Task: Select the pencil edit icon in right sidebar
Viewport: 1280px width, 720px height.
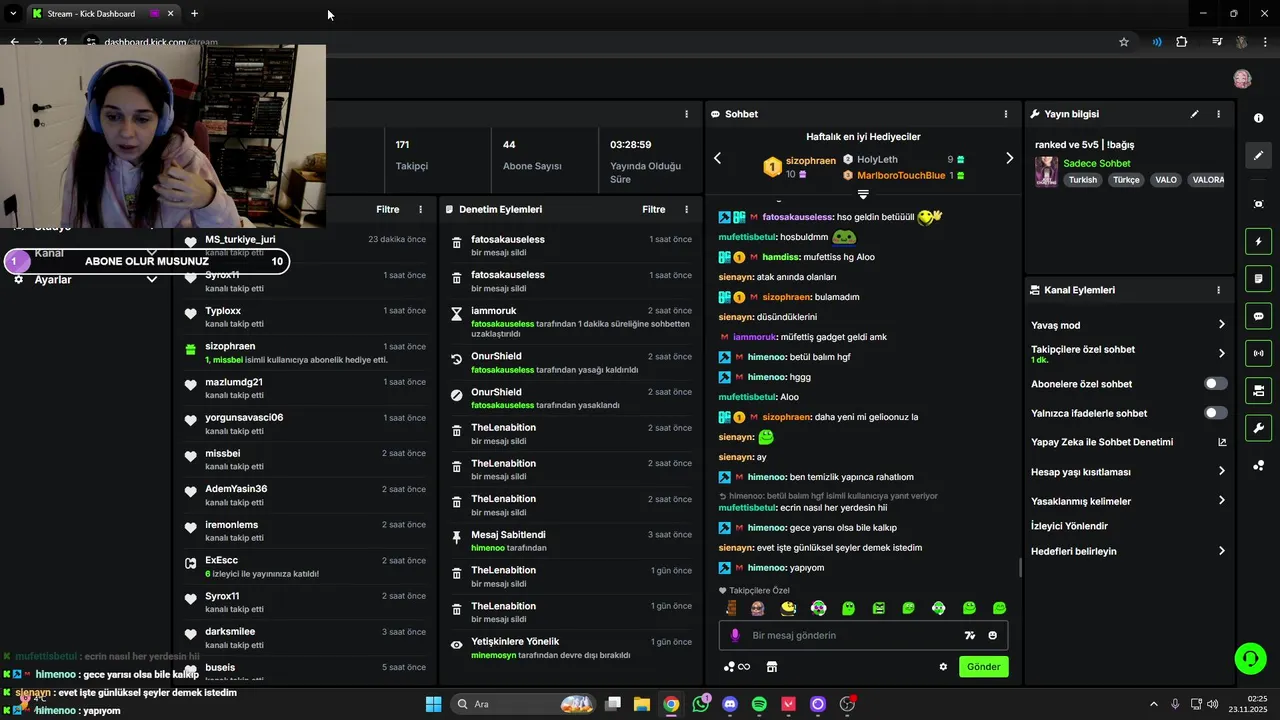Action: click(1258, 156)
